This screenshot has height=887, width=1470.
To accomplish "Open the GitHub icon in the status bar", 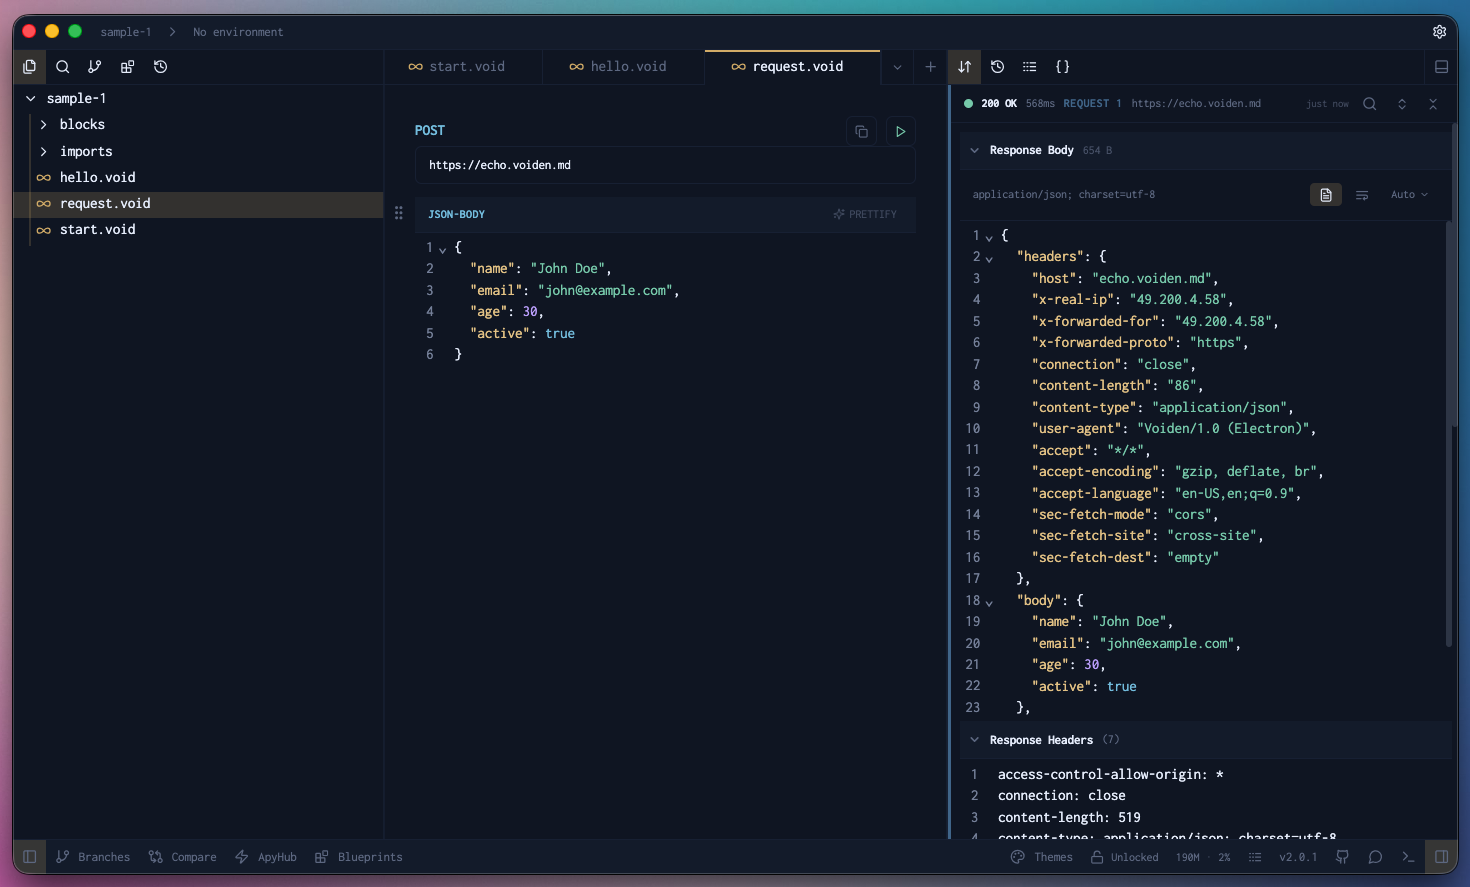I will click(1343, 857).
